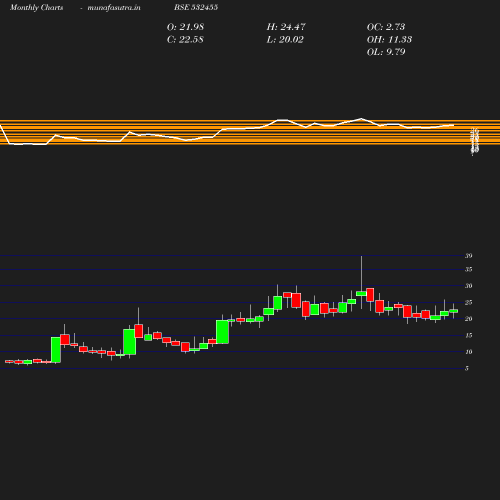Image resolution: width=500 pixels, height=500 pixels.
Task: Click the 'OH: 11.33' reading
Action: (389, 40)
